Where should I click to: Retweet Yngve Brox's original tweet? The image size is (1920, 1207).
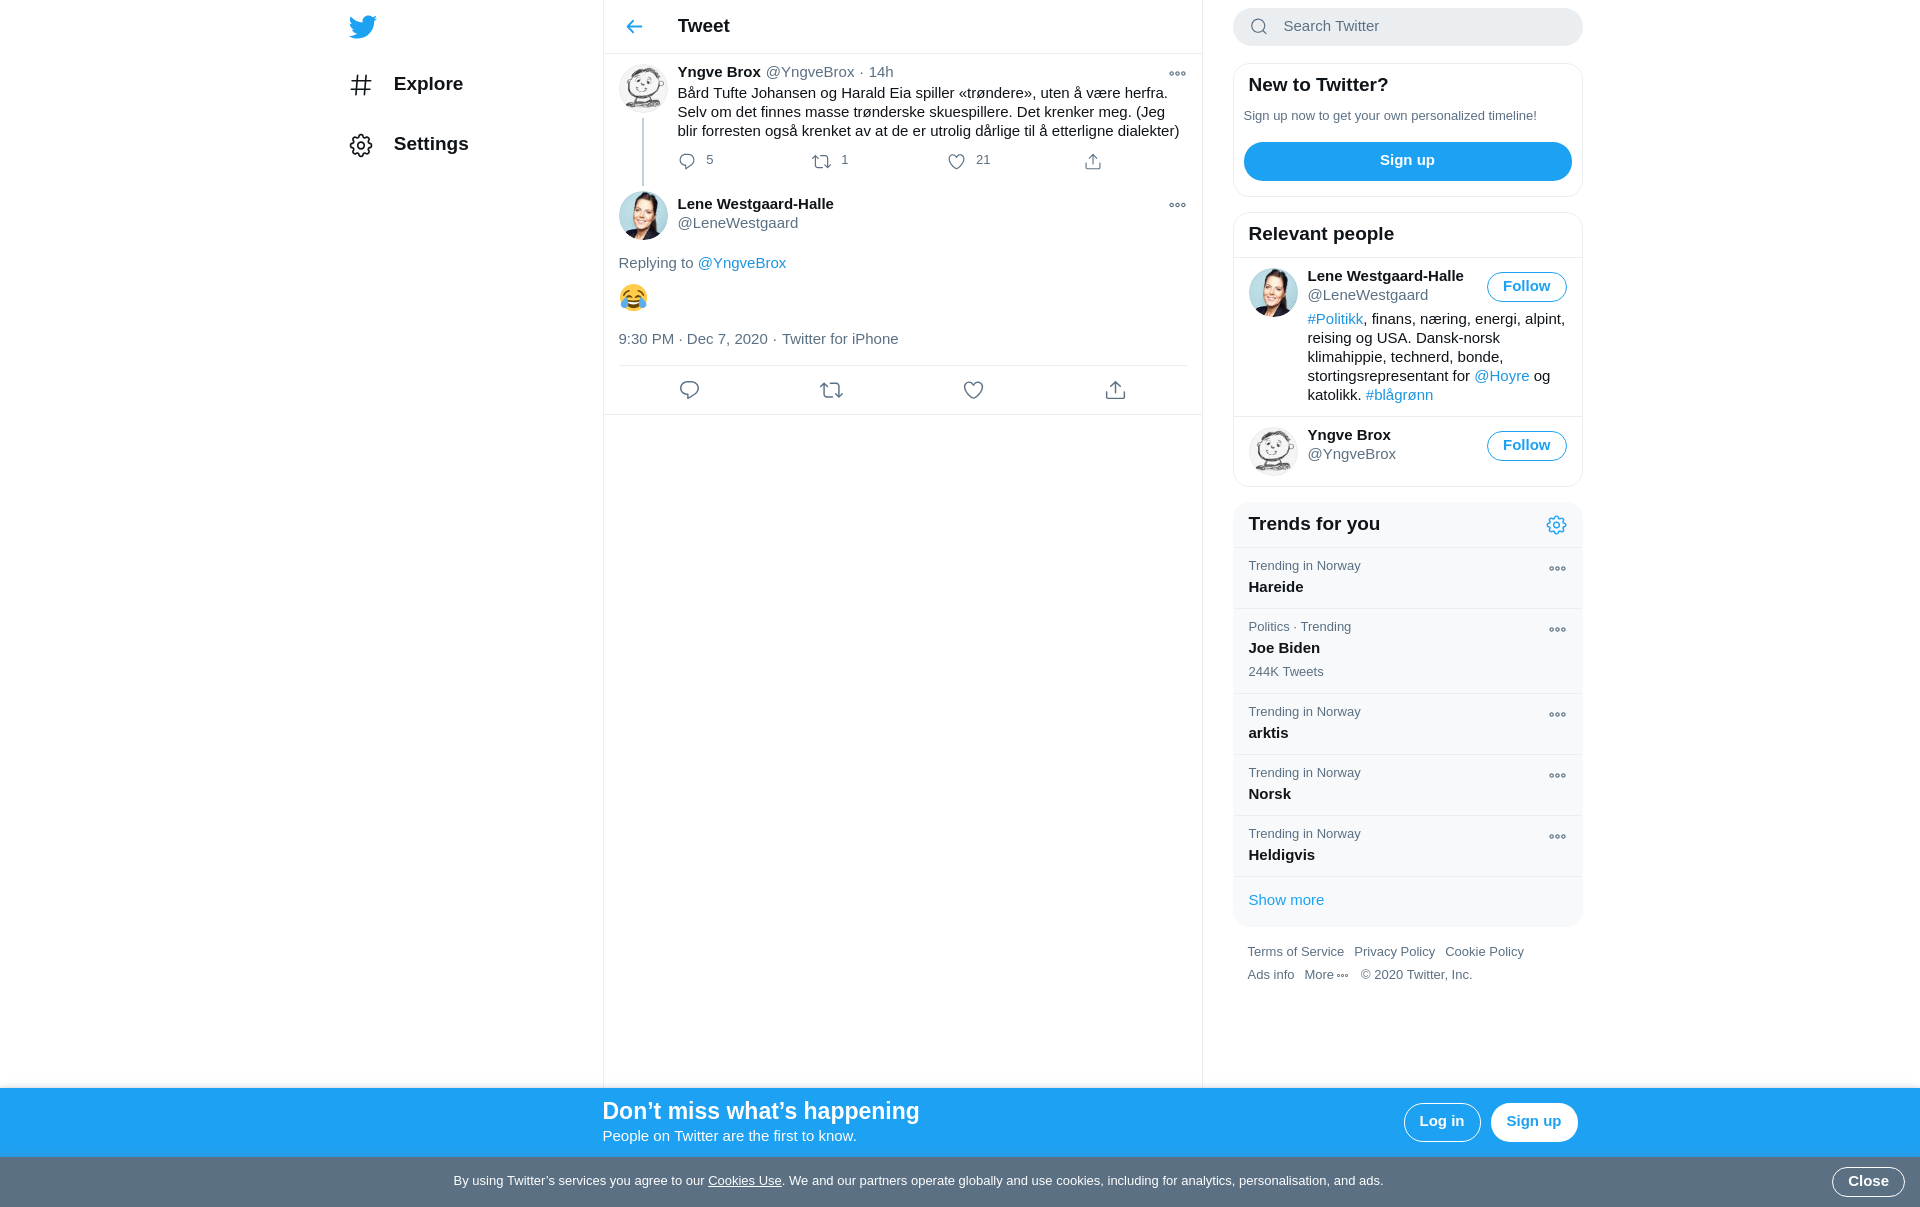tap(821, 161)
